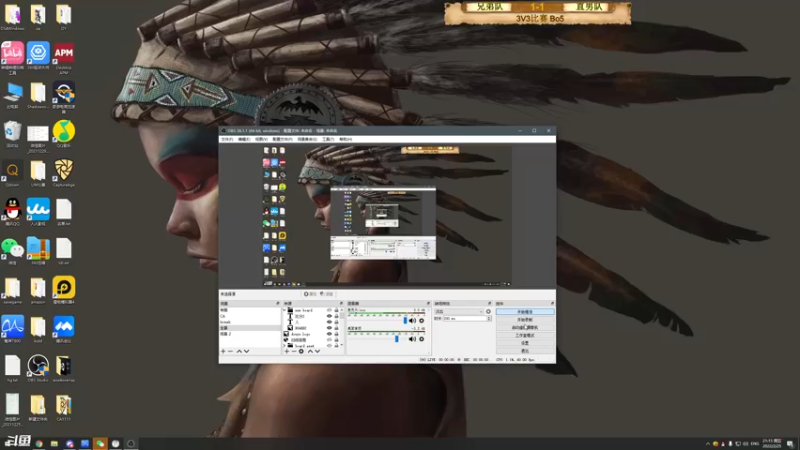Move selected source down

click(x=317, y=352)
